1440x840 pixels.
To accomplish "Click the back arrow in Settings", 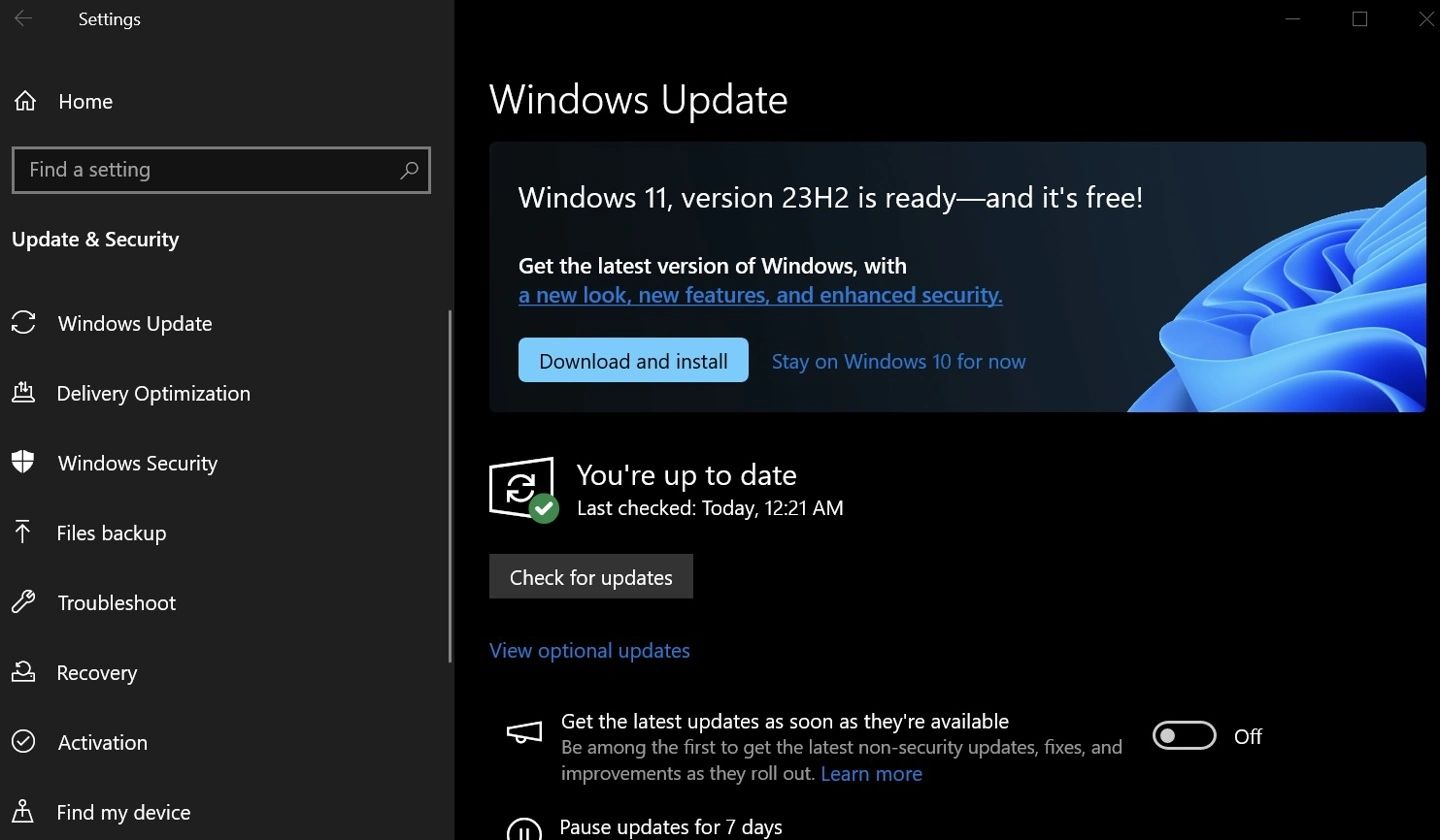I will [x=23, y=18].
